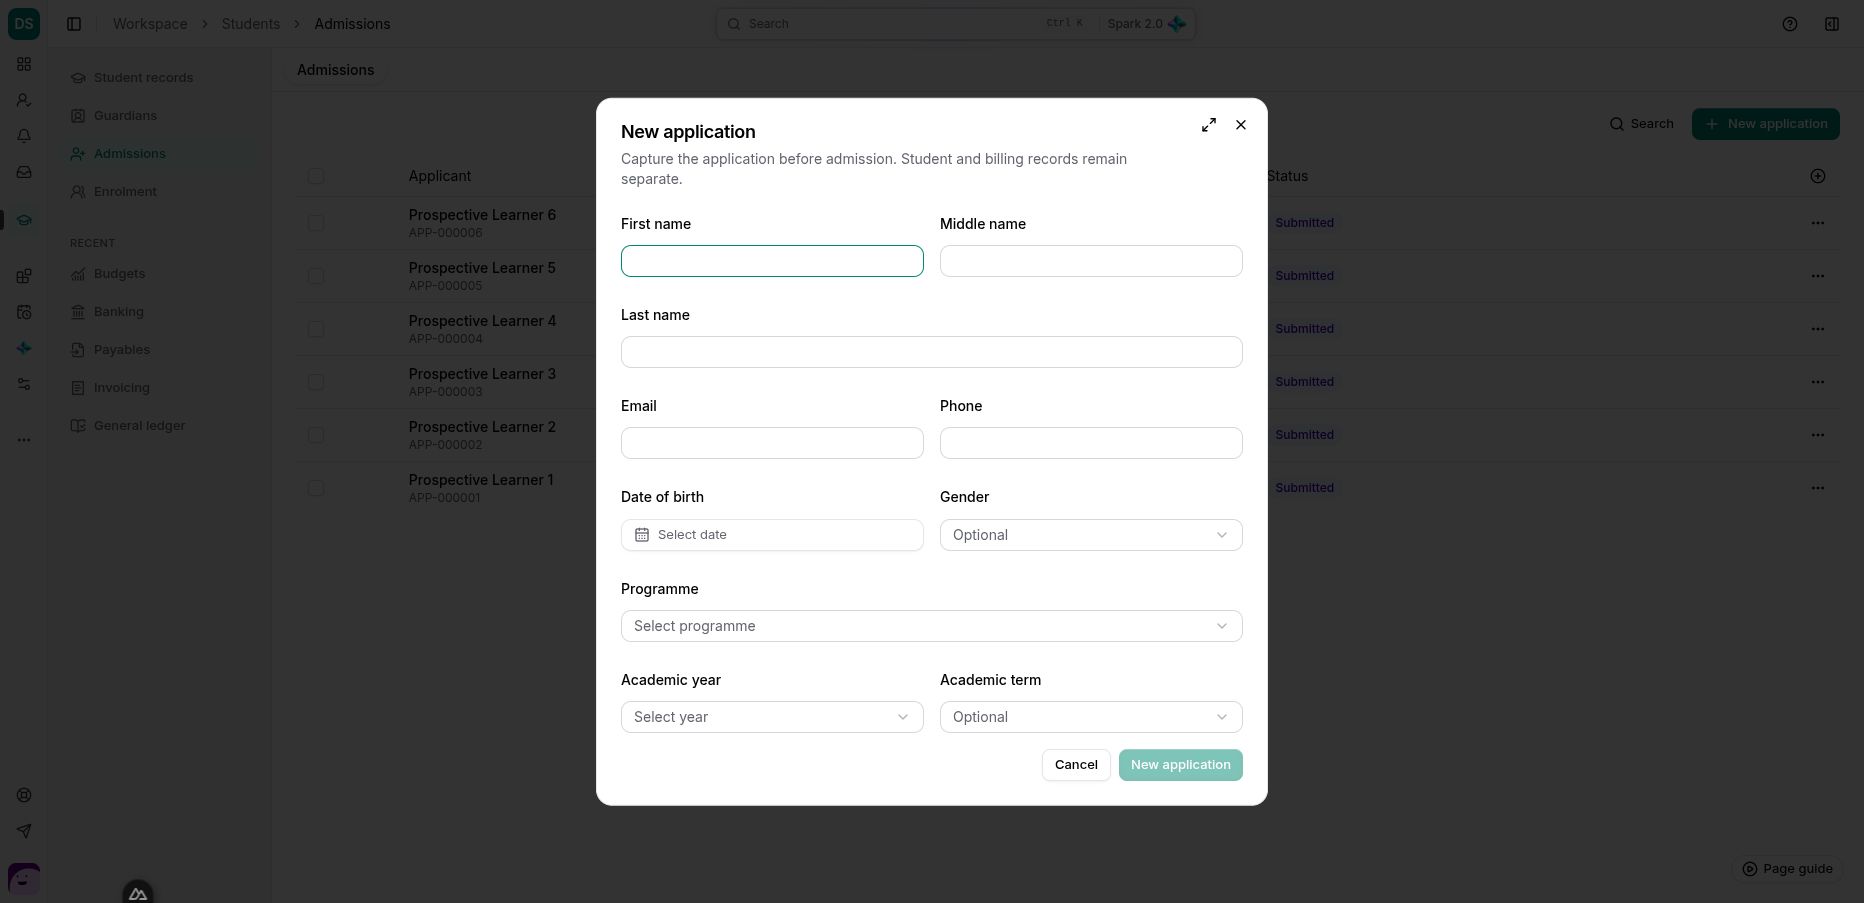Open the Gender dropdown
The image size is (1864, 903).
1091,535
